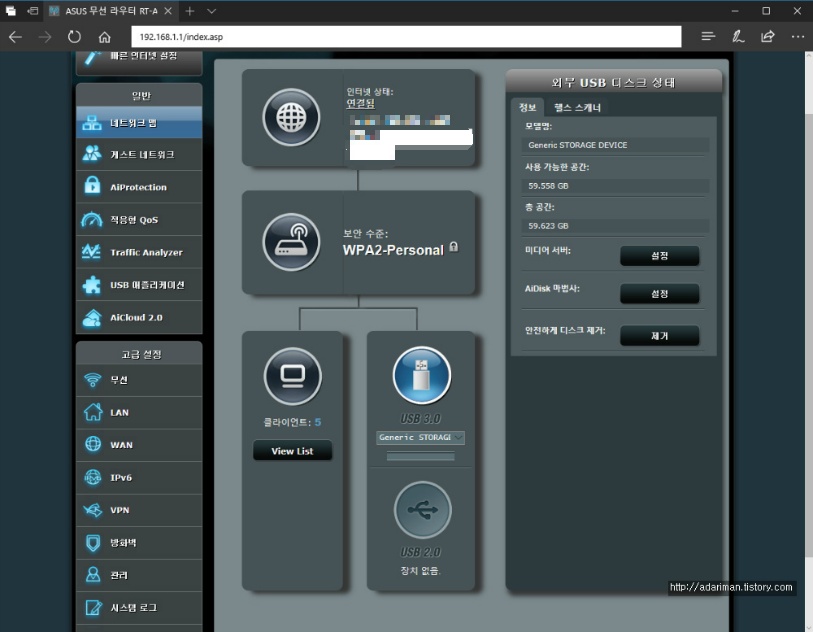Click Remove (제거) to safely eject disk
The image size is (813, 632).
click(x=660, y=336)
